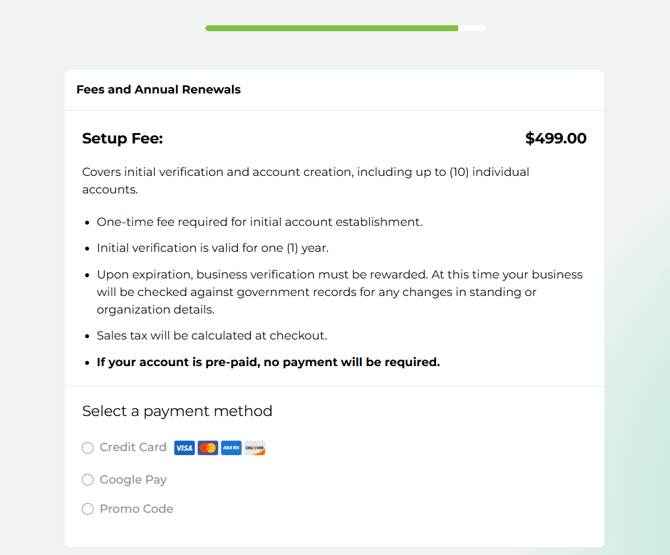Select the Credit Card radio button
670x555 pixels.
88,448
